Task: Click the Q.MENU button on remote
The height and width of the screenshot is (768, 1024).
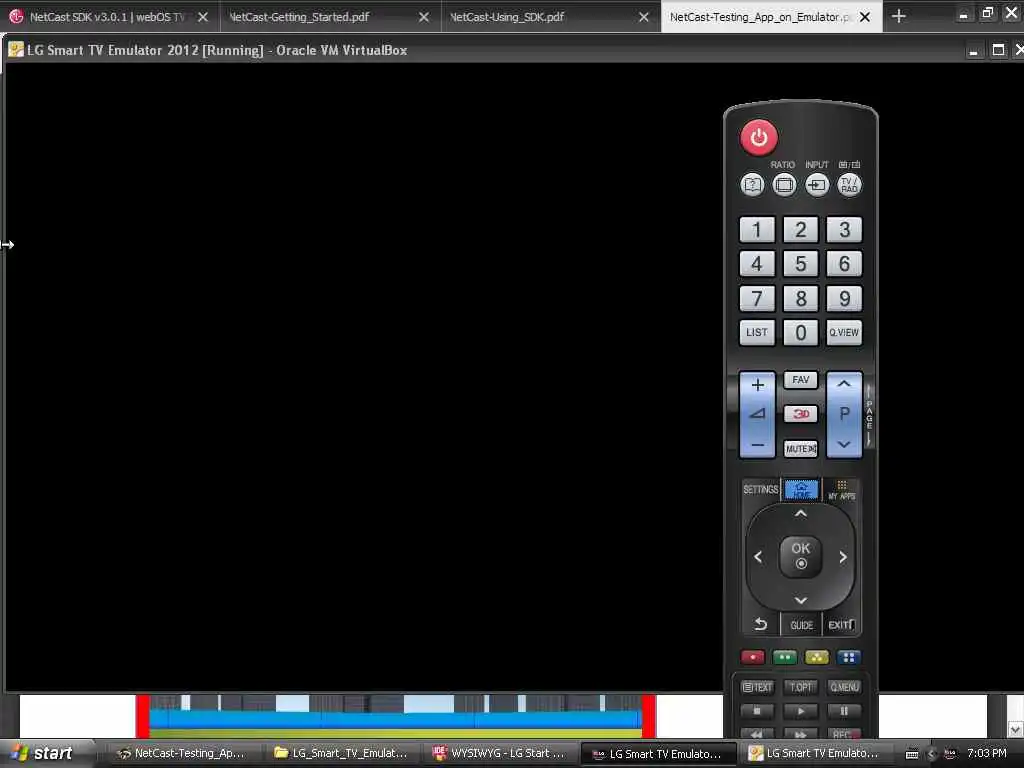Action: 844,688
